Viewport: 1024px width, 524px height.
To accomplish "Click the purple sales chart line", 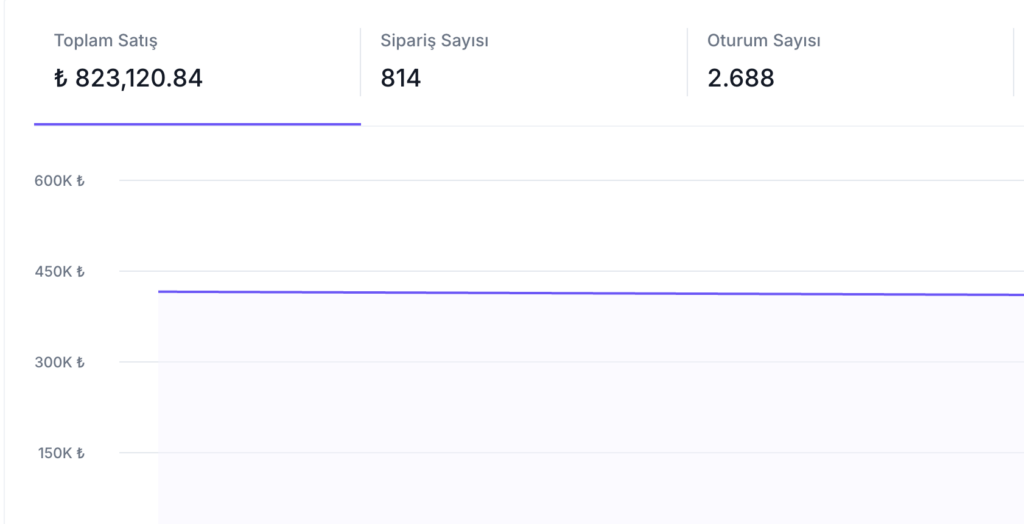I will pyautogui.click(x=591, y=293).
